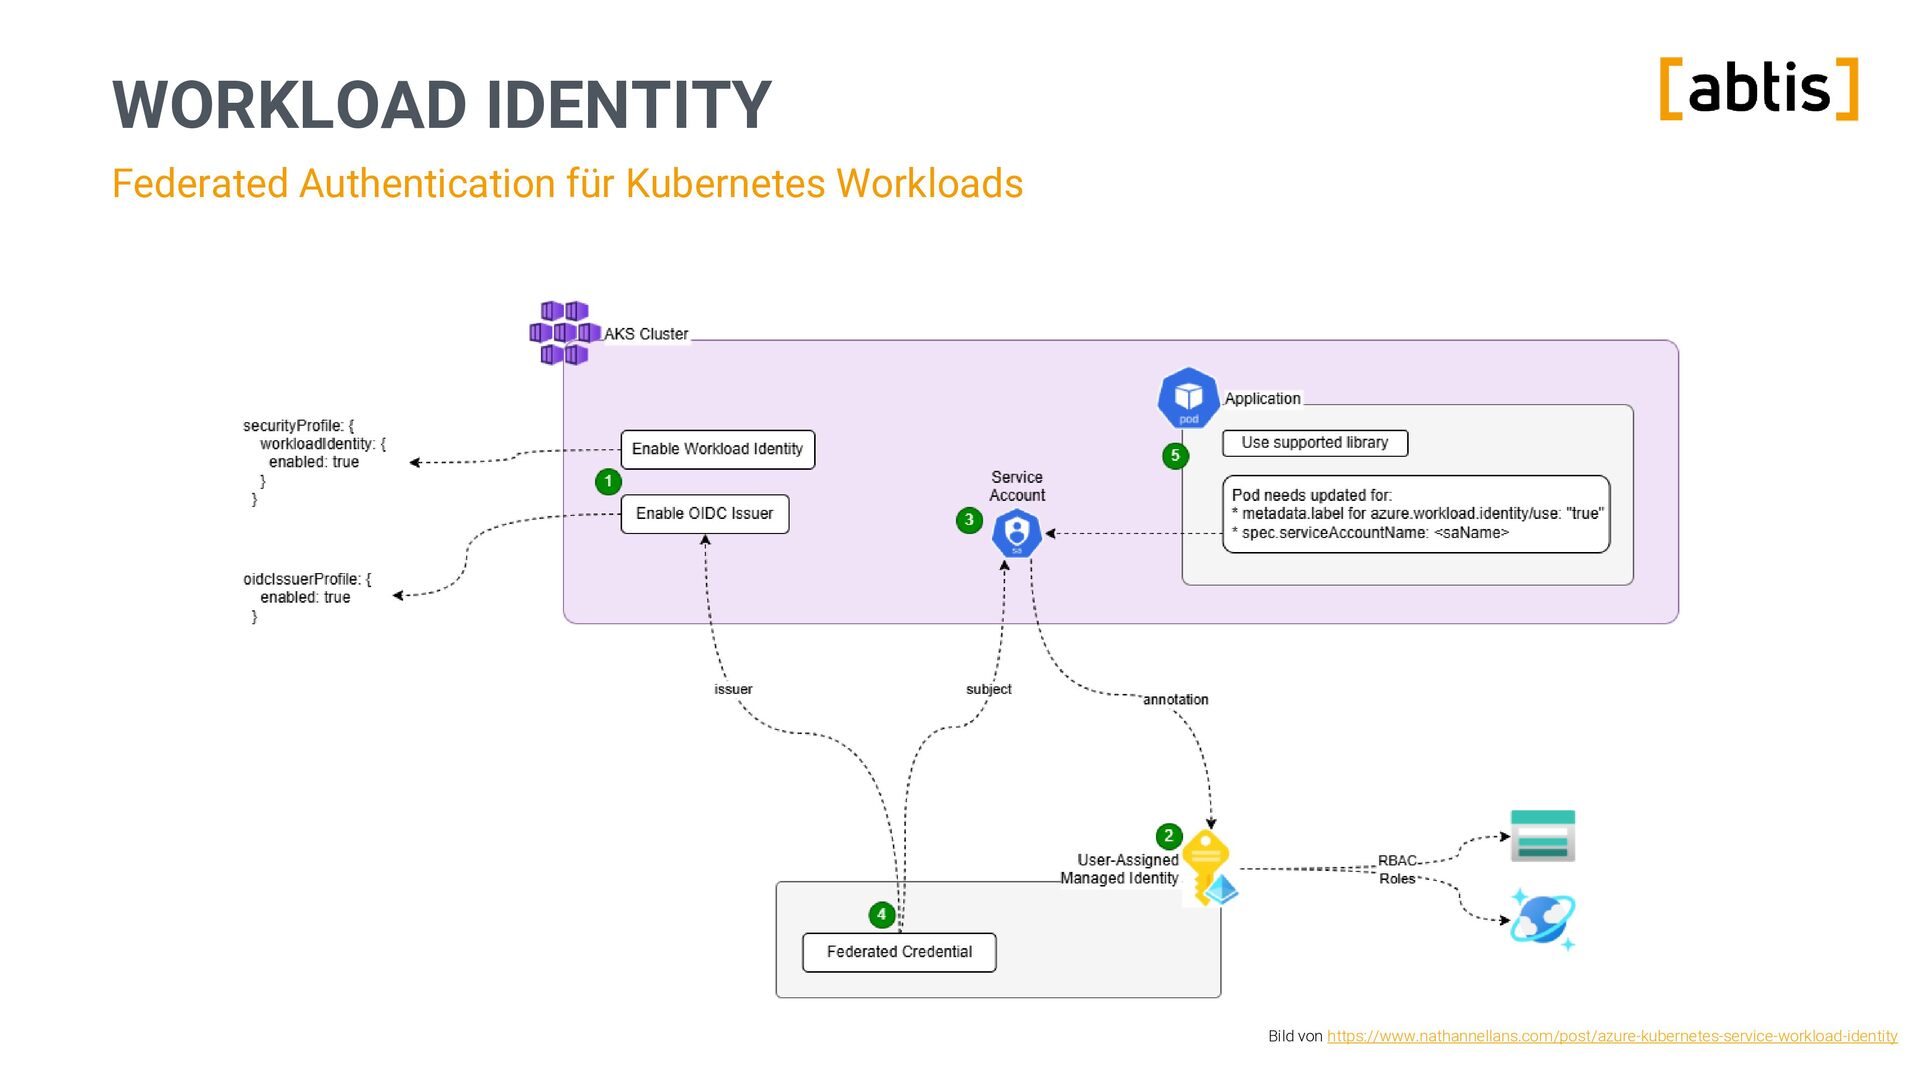The width and height of the screenshot is (1920, 1080).
Task: Click the abtis logo
Action: click(x=1758, y=89)
